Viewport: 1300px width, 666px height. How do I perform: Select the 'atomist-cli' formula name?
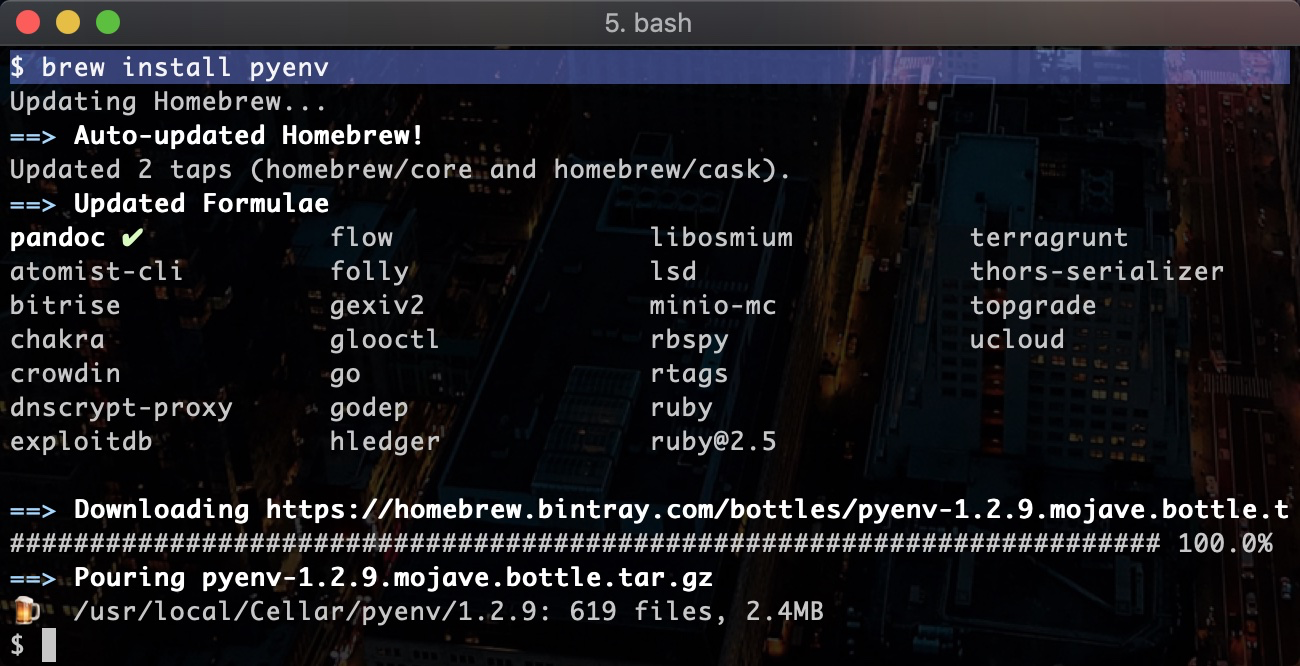(x=97, y=272)
